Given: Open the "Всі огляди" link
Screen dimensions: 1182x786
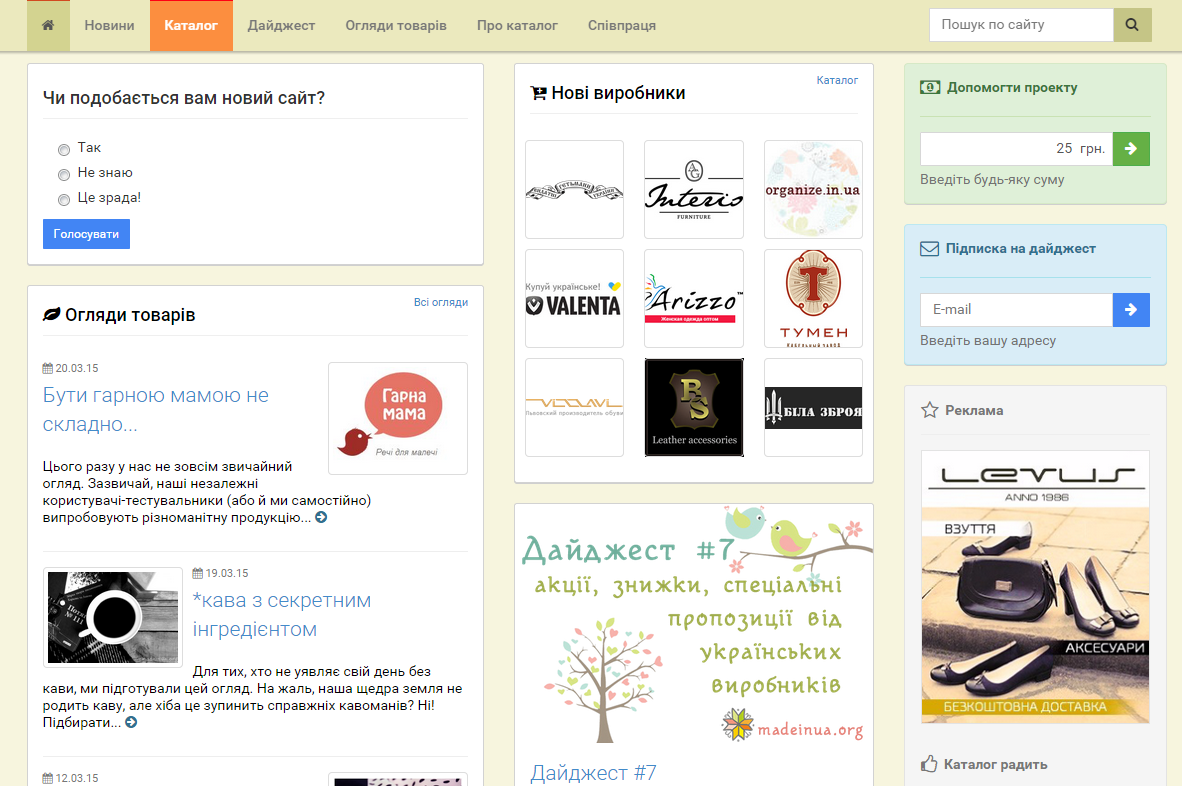Looking at the screenshot, I should [x=440, y=302].
